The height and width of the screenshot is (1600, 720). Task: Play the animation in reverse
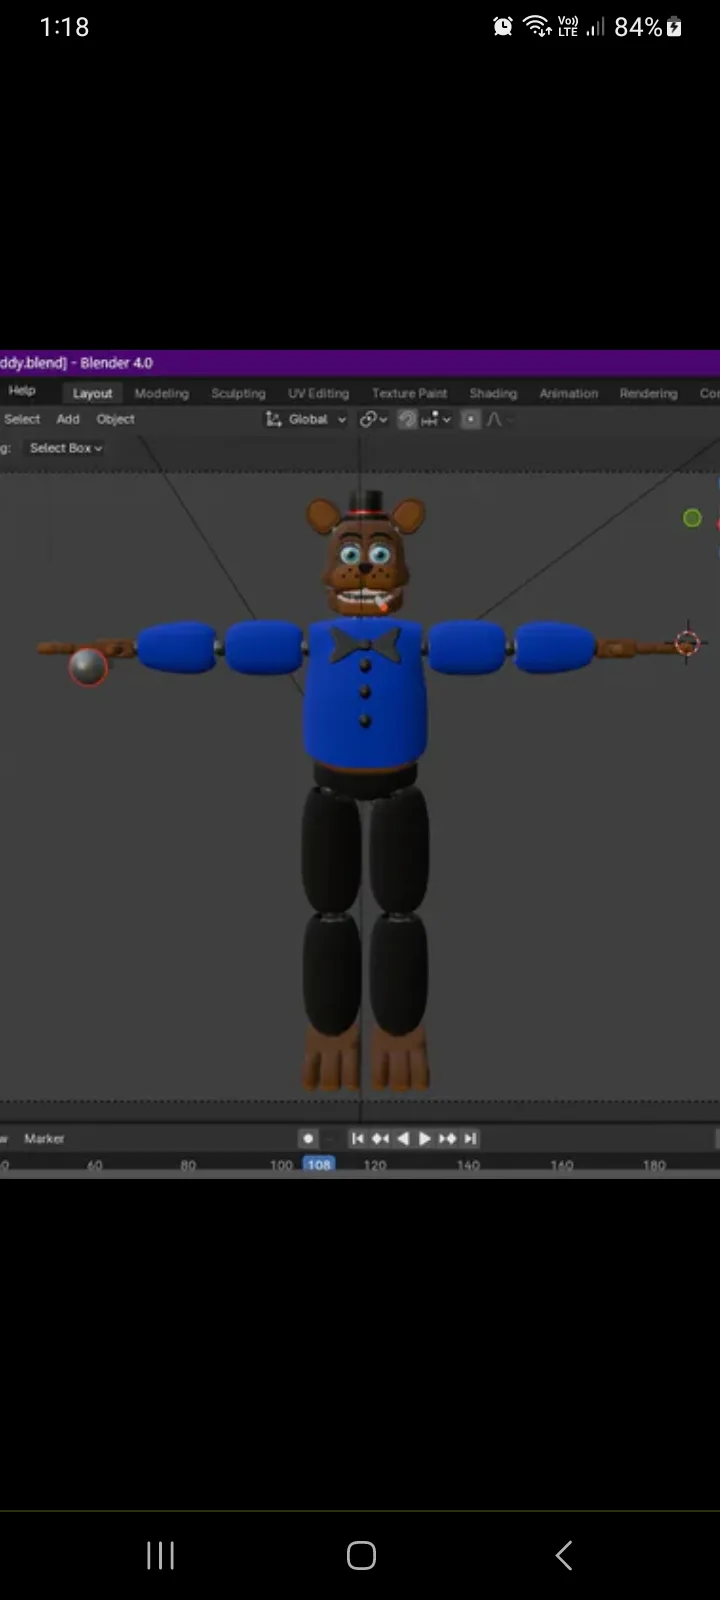(403, 1138)
